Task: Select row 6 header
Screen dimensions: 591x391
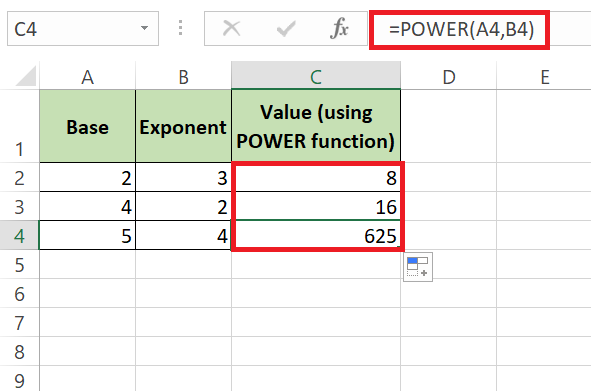Action: coord(20,294)
